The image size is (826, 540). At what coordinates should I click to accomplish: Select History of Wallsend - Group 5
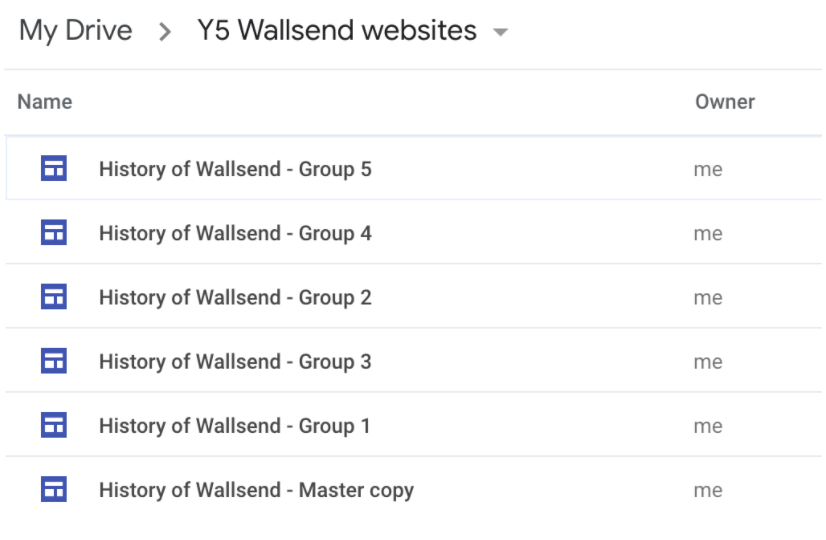point(414,168)
